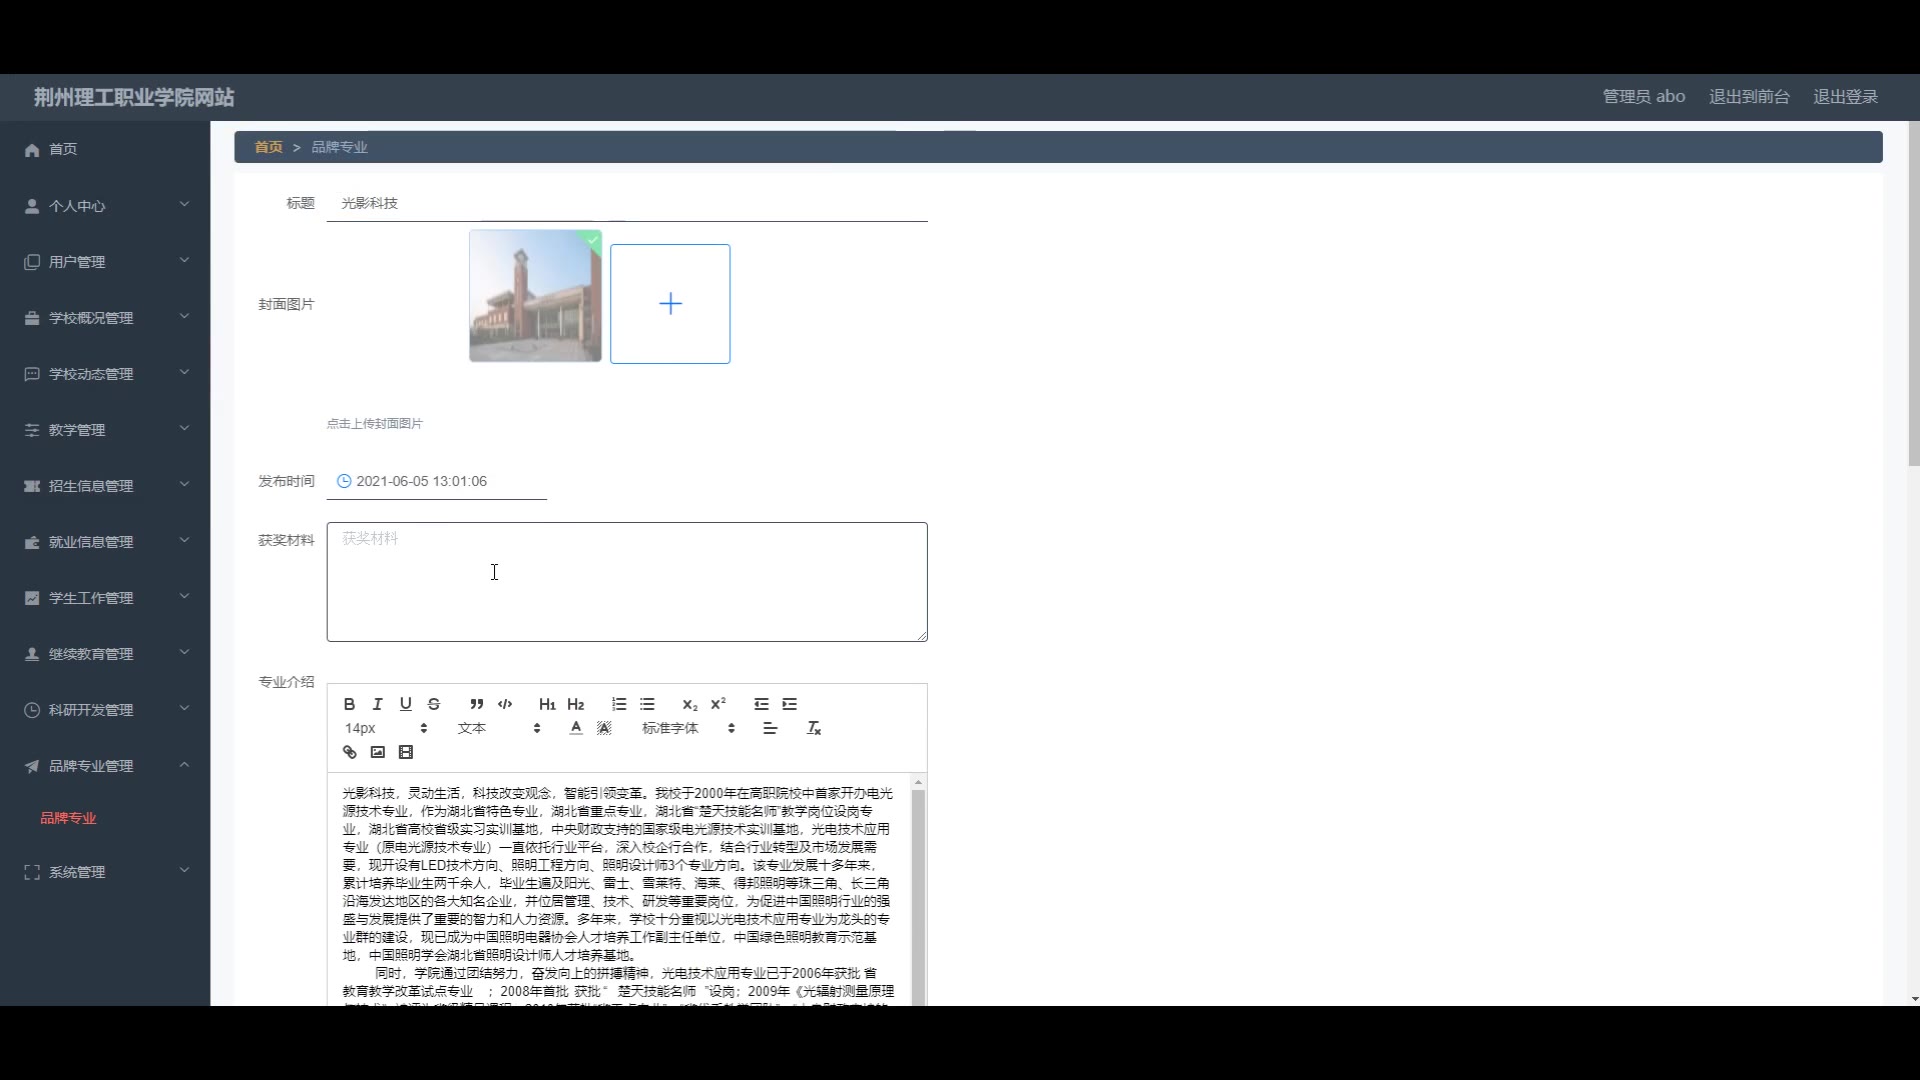Clear text formatting
Screen dimensions: 1920x1080
[x=814, y=728]
